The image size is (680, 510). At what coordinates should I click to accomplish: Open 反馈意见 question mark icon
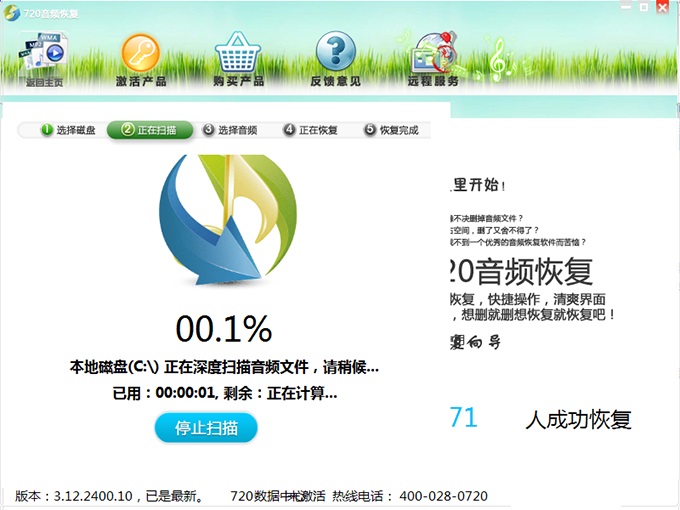point(335,57)
